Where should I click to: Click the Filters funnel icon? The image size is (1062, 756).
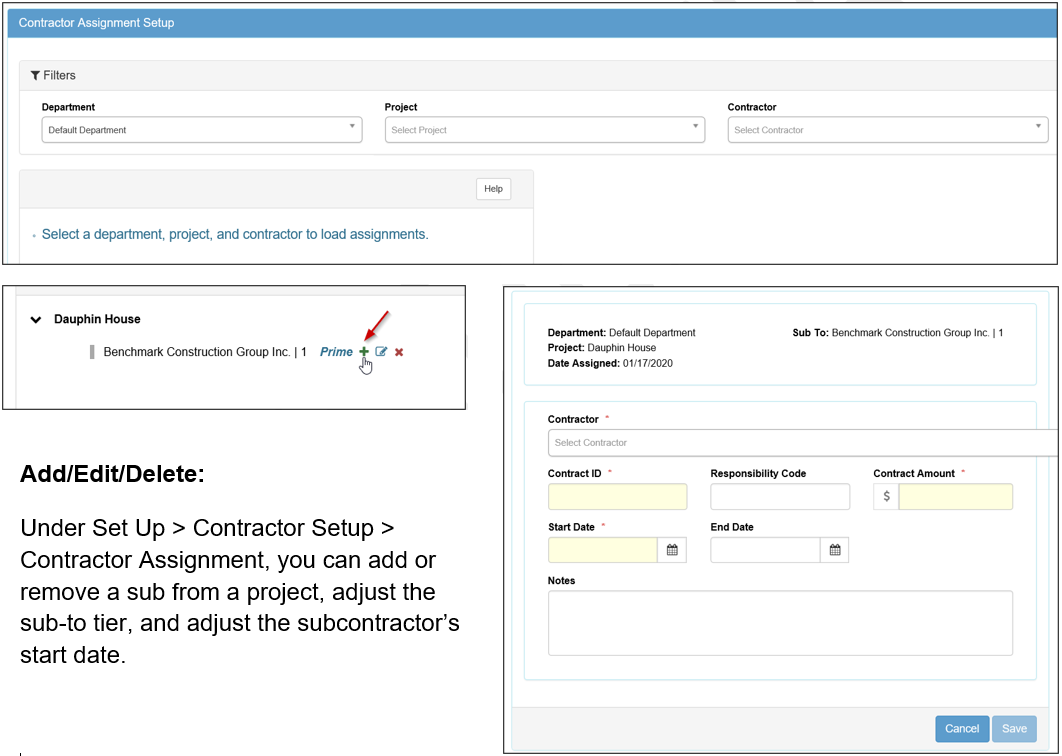pyautogui.click(x=35, y=75)
